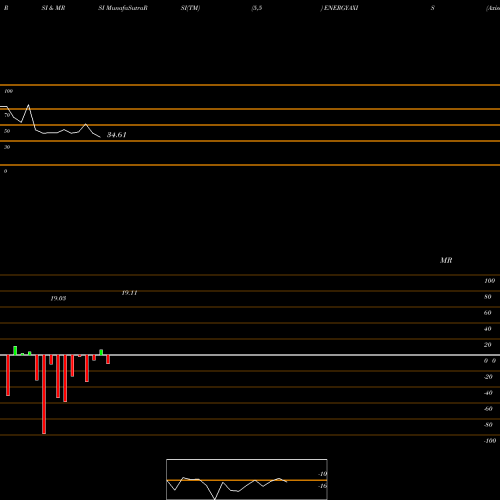This screenshot has height=500, width=500.
Task: Click the 80 label on the MR axis
Action: (488, 297)
